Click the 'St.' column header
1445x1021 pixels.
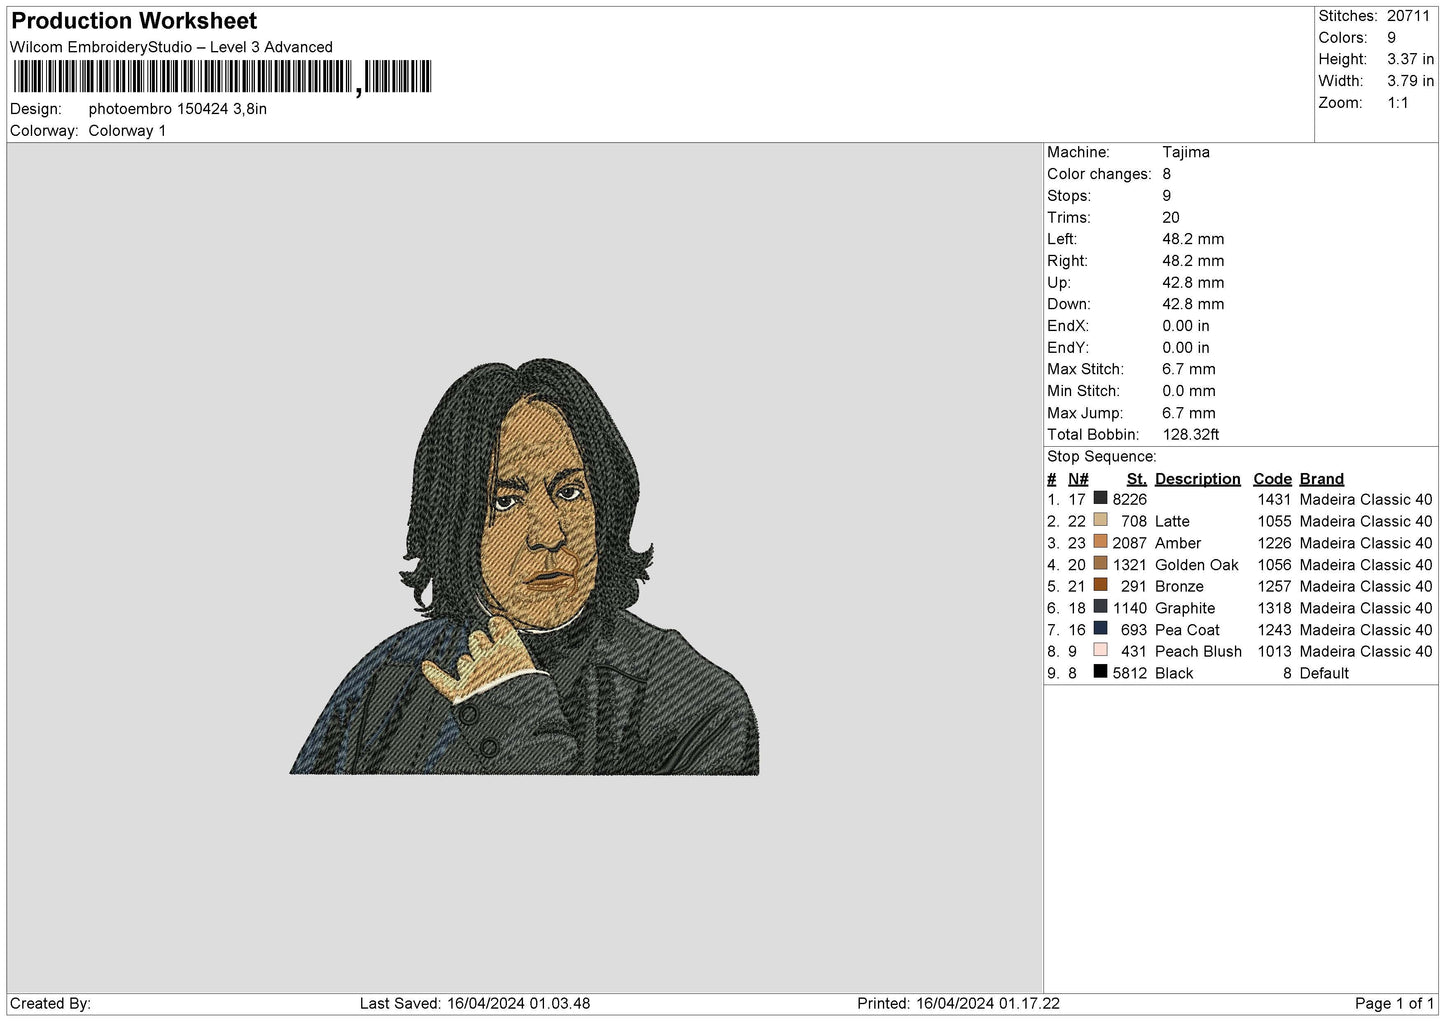pos(1136,479)
